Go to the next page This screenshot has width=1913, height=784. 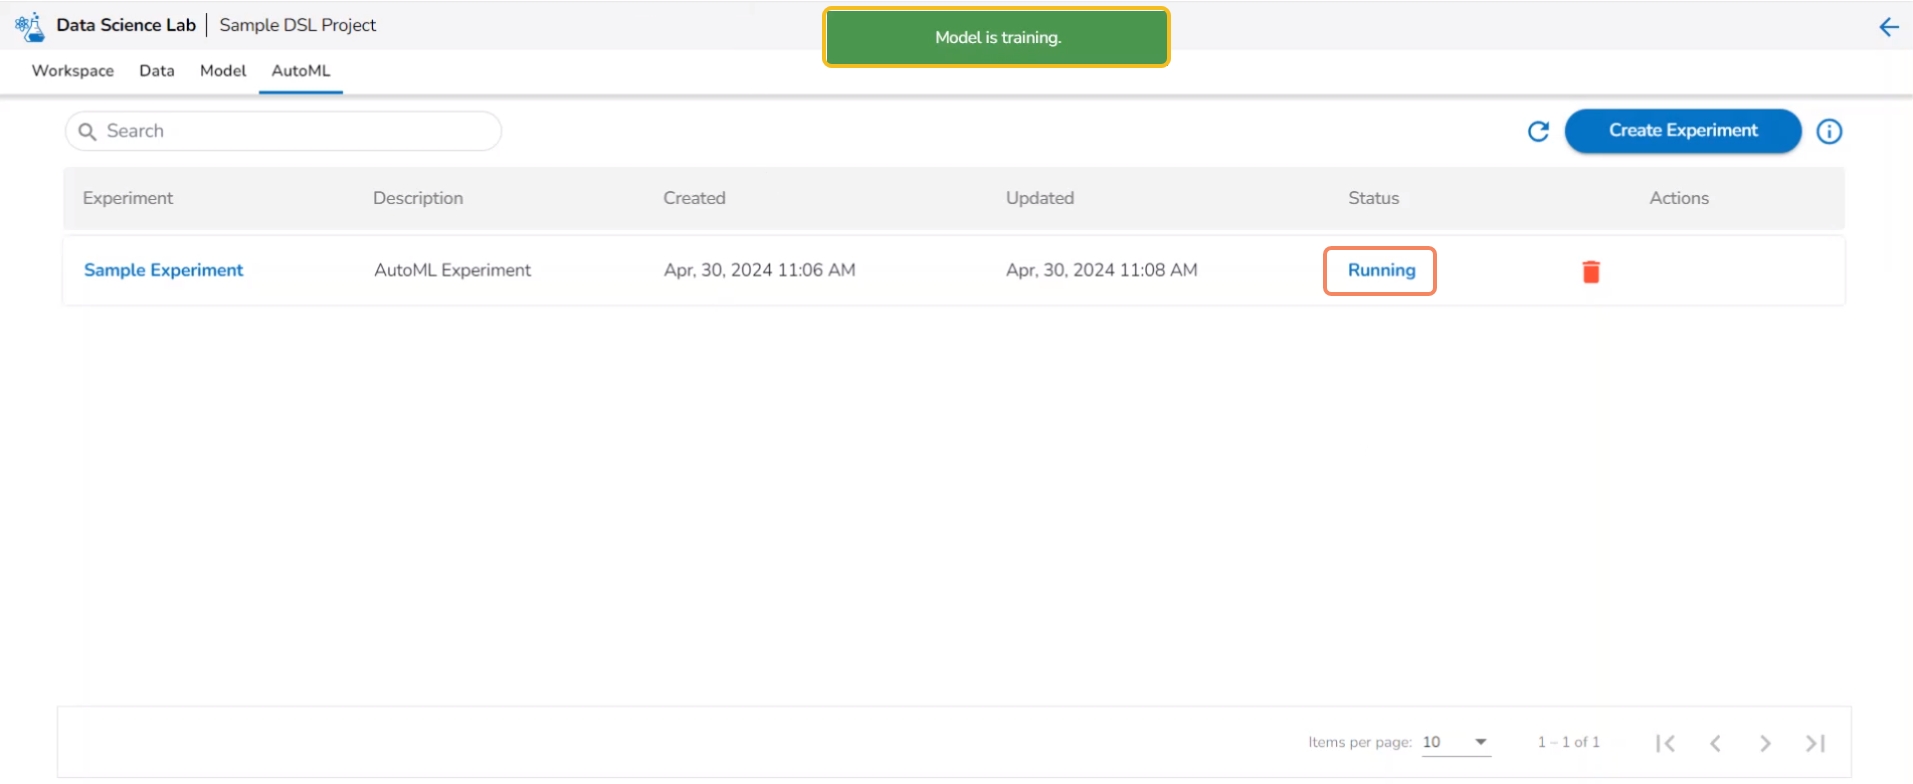[x=1765, y=743]
